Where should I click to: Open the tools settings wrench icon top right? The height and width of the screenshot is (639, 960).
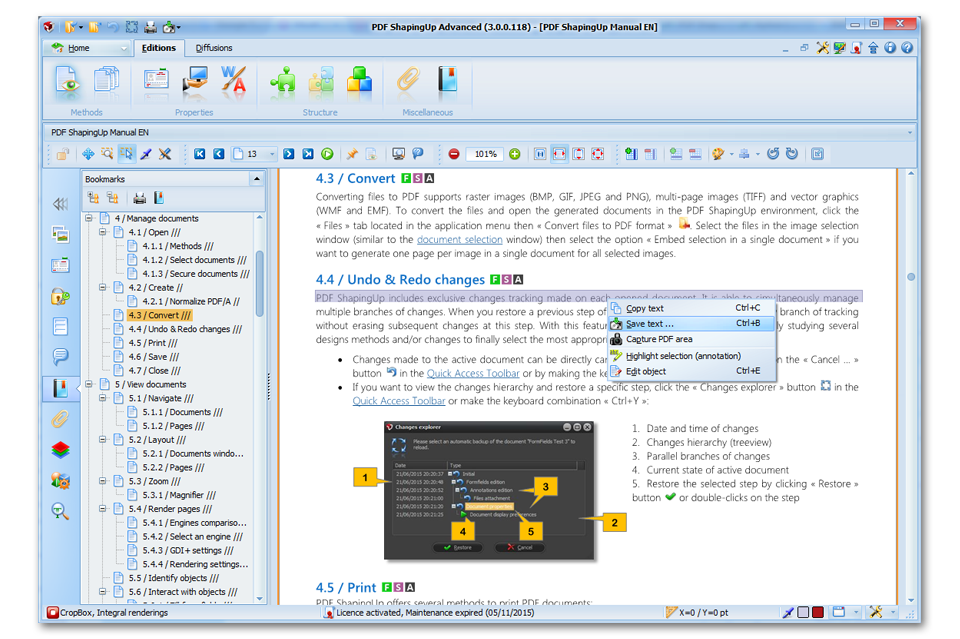tap(822, 48)
